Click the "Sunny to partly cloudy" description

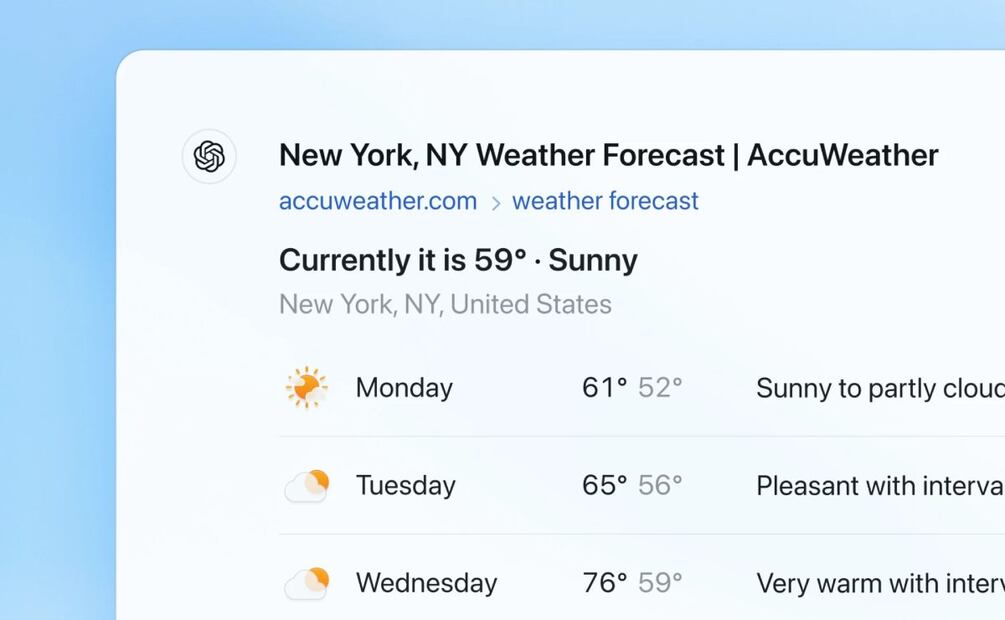(879, 388)
